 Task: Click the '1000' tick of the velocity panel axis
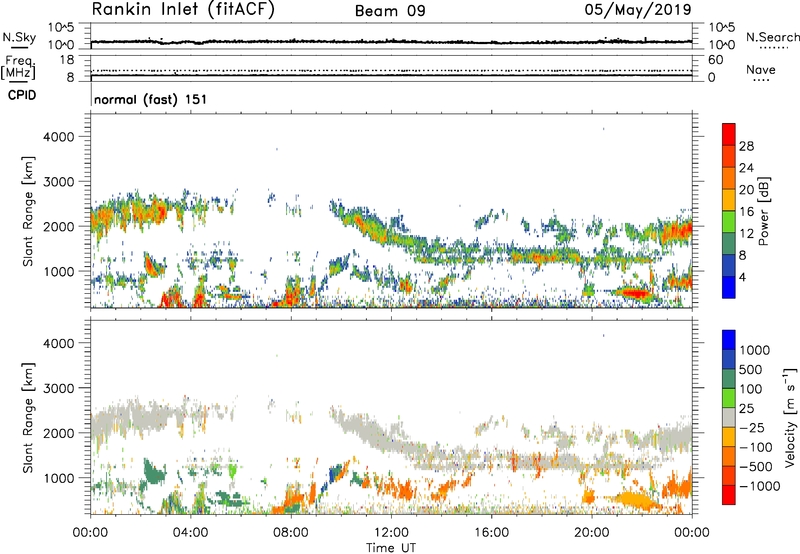pyautogui.click(x=59, y=478)
